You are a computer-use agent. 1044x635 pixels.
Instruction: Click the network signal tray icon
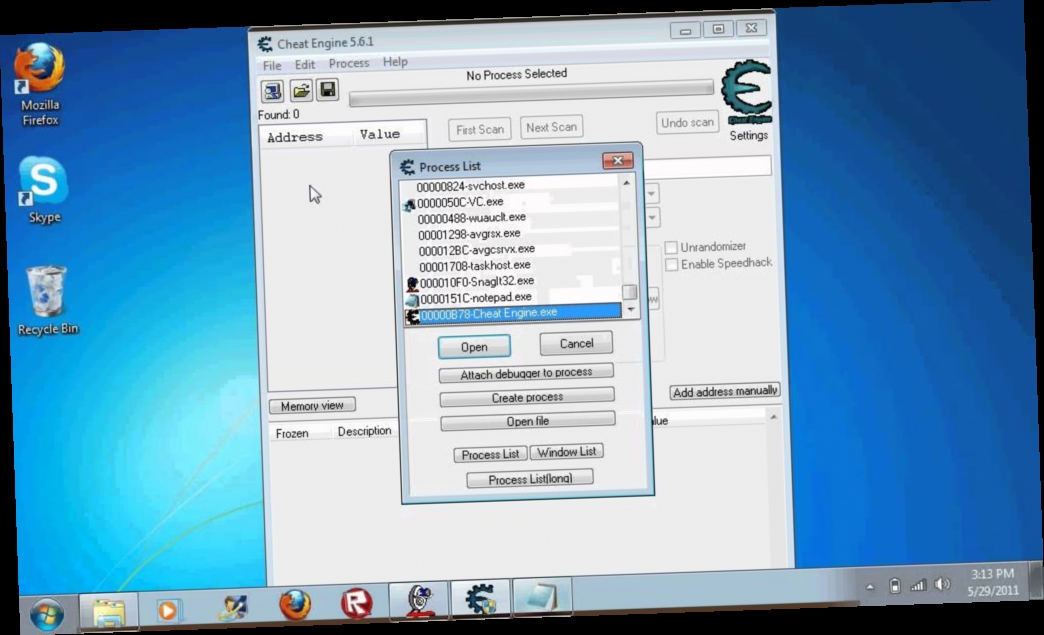tap(918, 586)
